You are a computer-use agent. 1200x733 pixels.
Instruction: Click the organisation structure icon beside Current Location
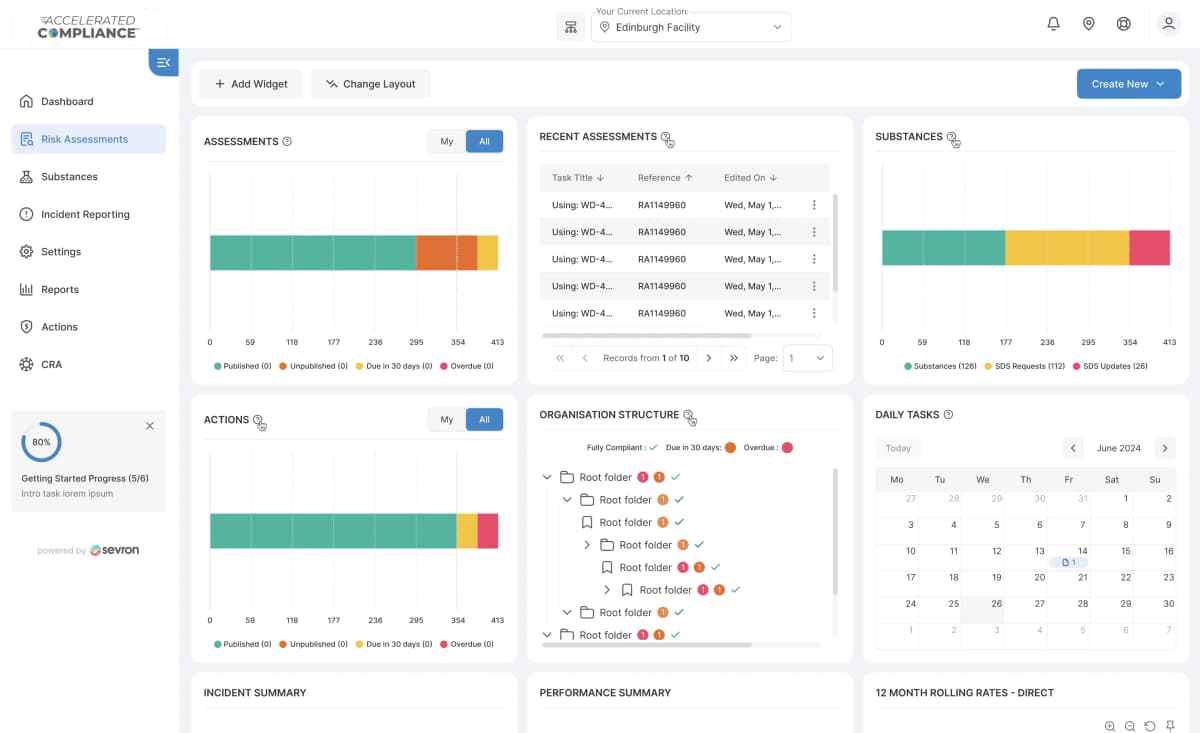[571, 27]
